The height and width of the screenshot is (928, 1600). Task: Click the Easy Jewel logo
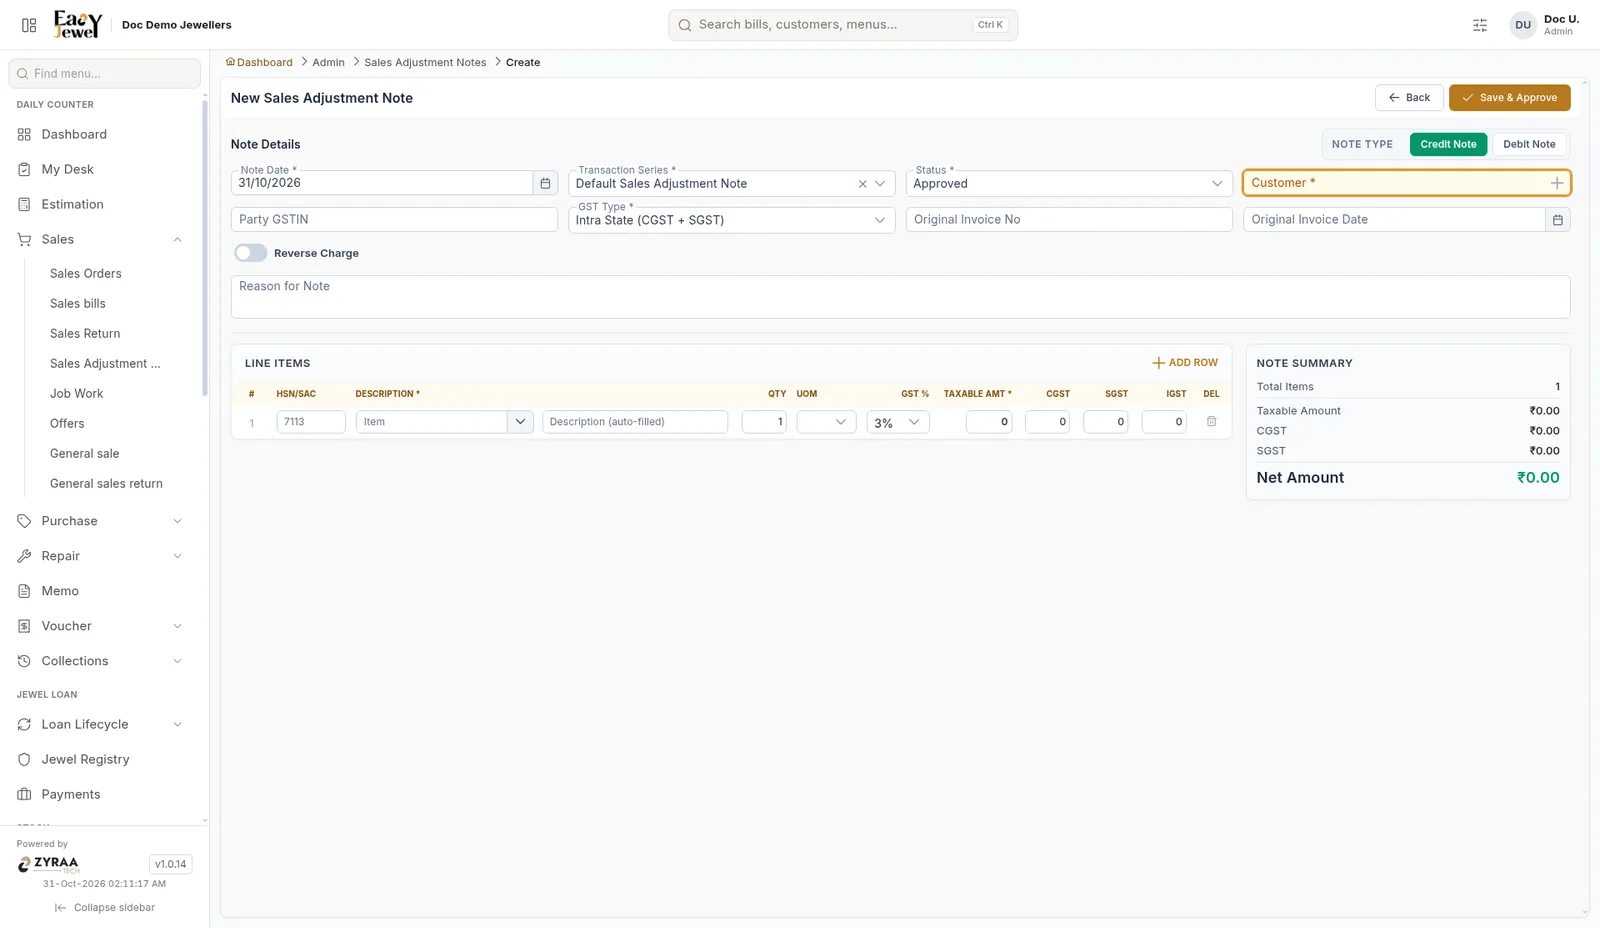click(78, 24)
